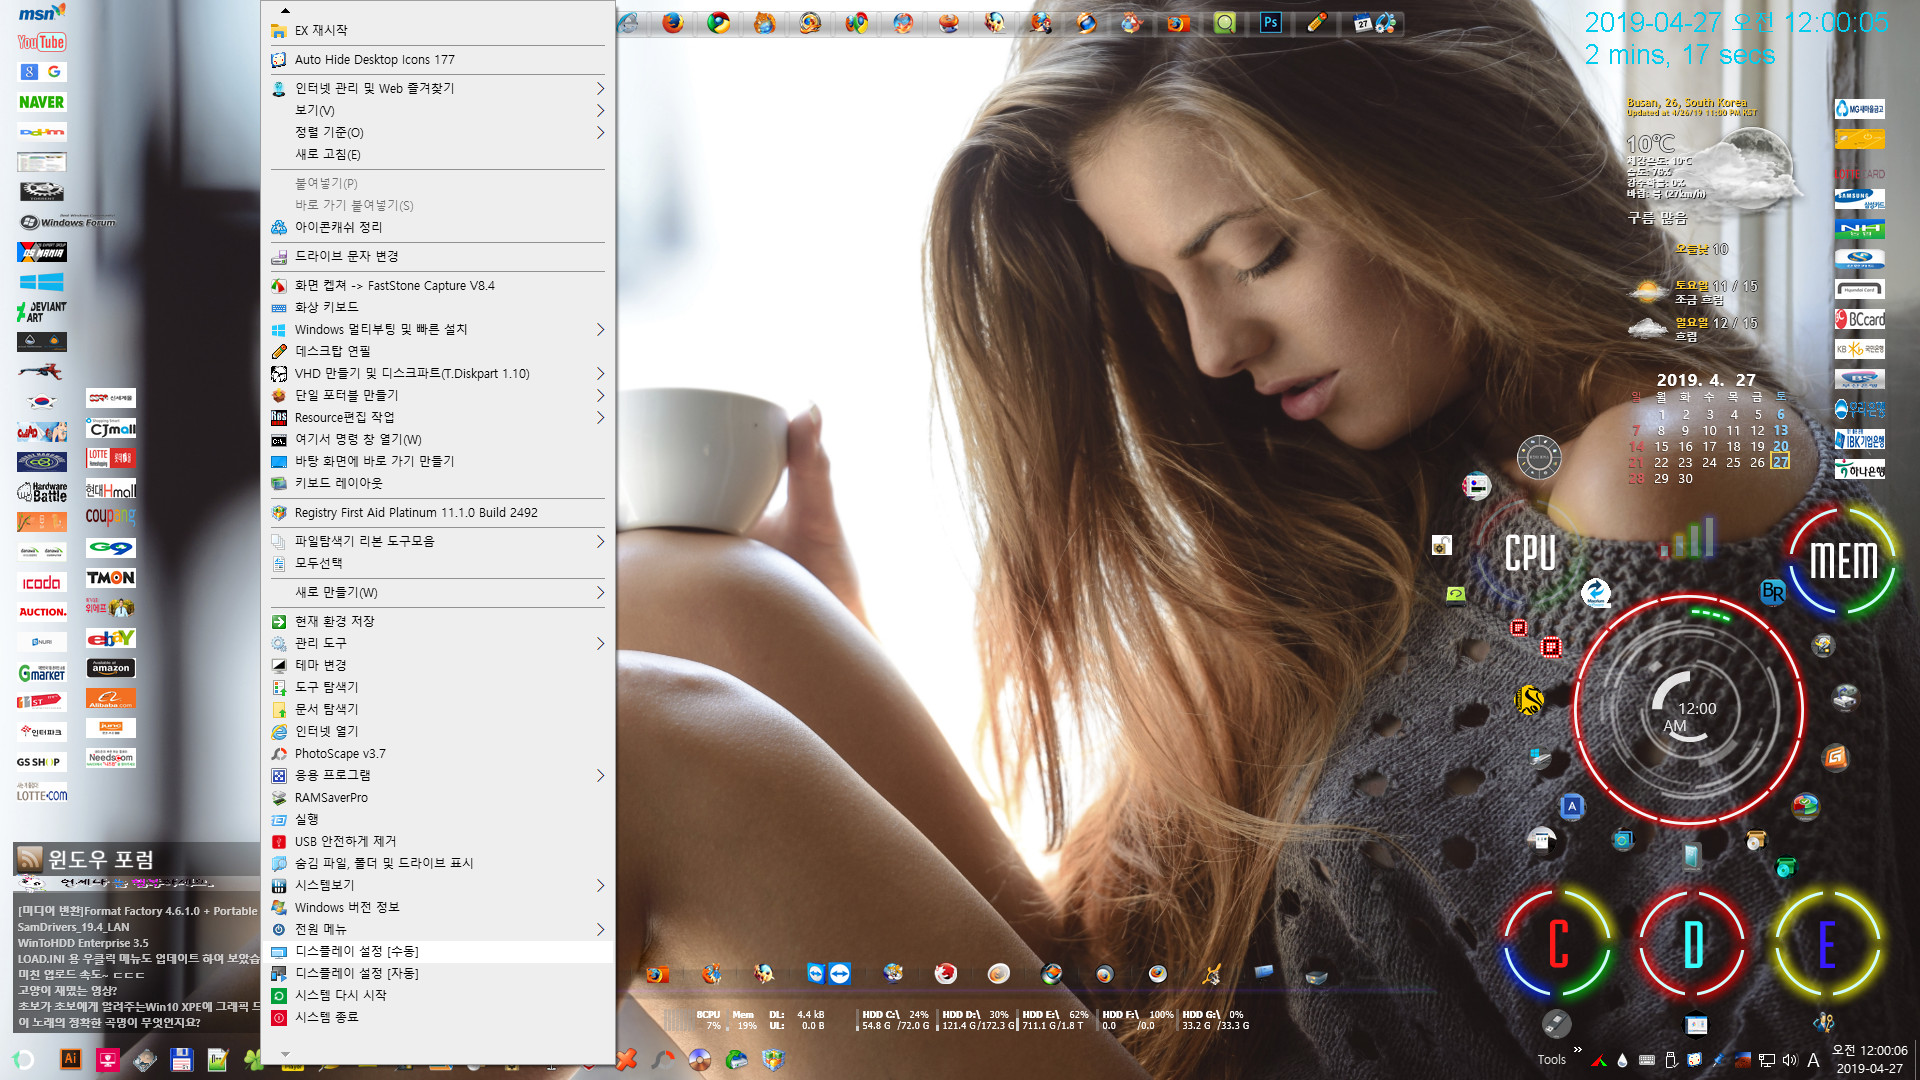Open the TMON shortcut icon
1920x1080 pixels.
111,578
